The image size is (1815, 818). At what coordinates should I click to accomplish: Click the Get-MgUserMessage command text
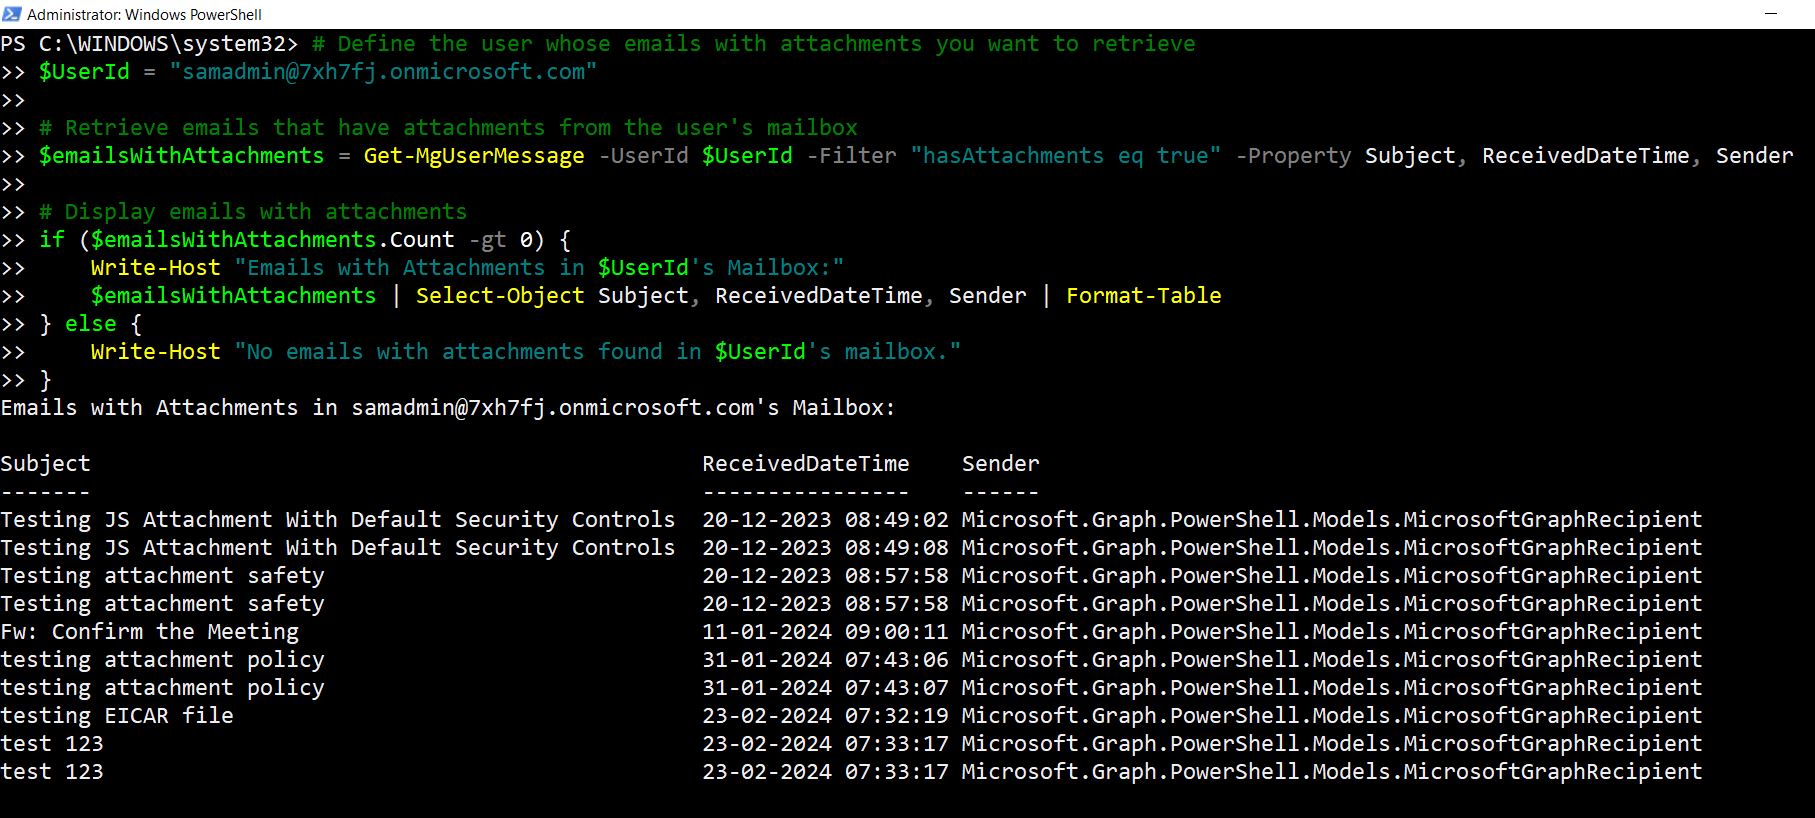pyautogui.click(x=473, y=156)
